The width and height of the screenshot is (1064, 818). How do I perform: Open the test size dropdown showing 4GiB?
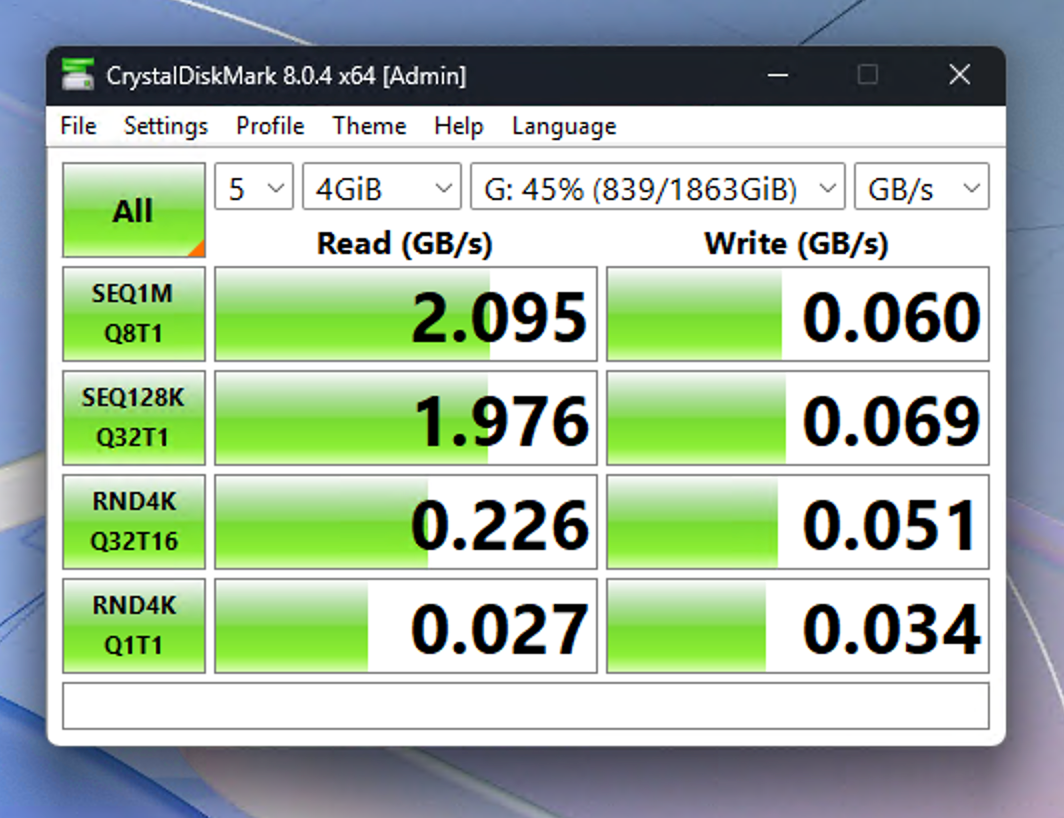tap(382, 187)
